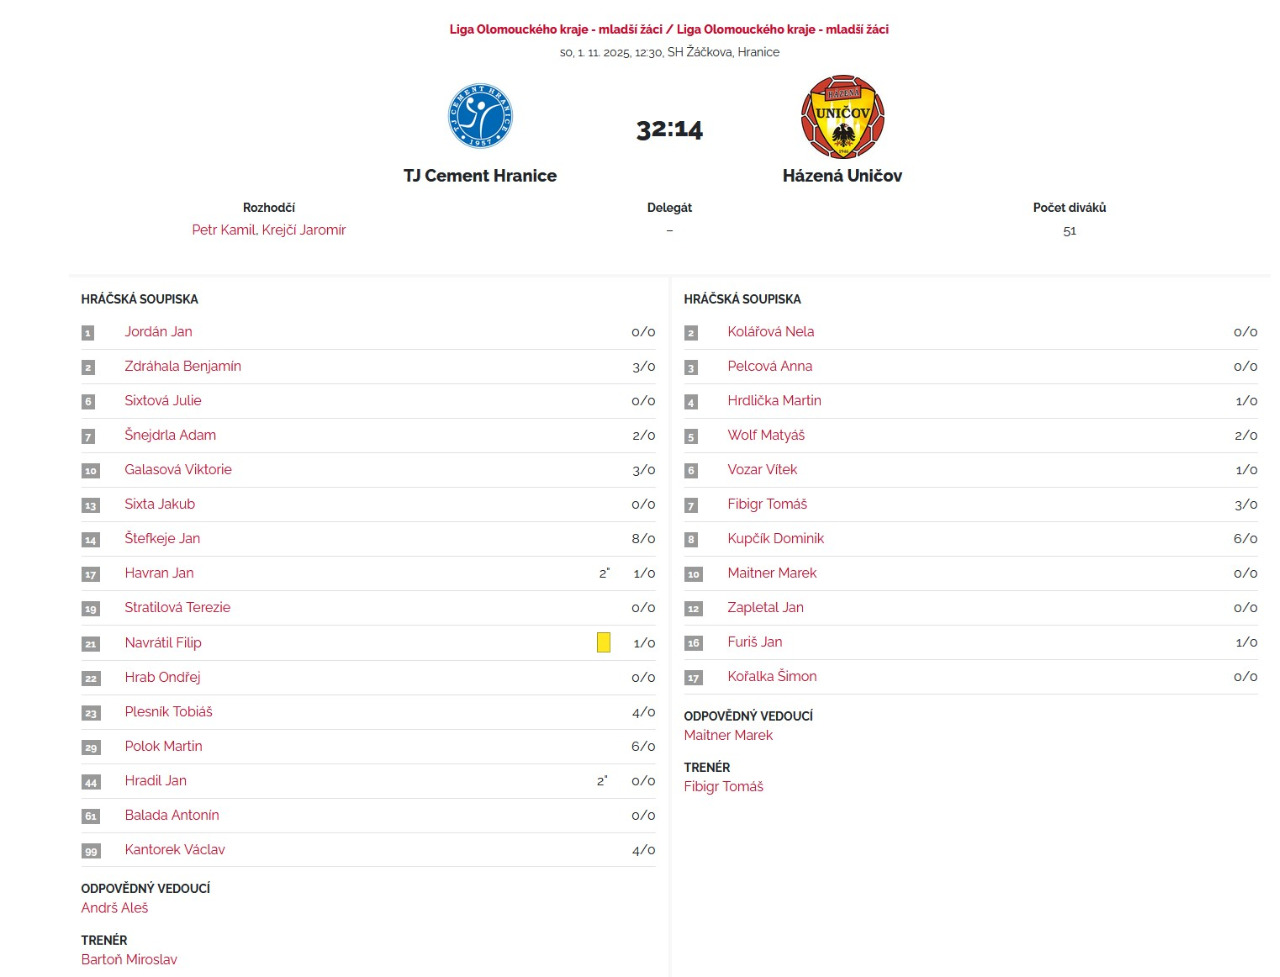Open coach Bartoň Miroslav's profile
The width and height of the screenshot is (1280, 977).
click(129, 959)
